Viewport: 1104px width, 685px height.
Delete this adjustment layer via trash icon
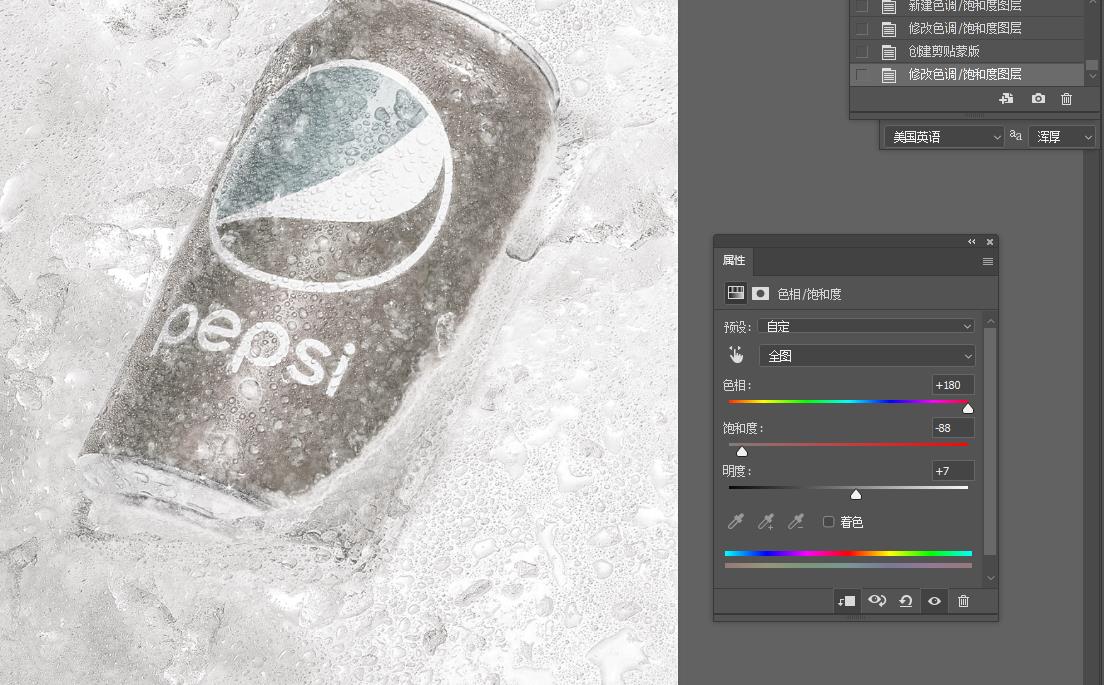point(963,601)
